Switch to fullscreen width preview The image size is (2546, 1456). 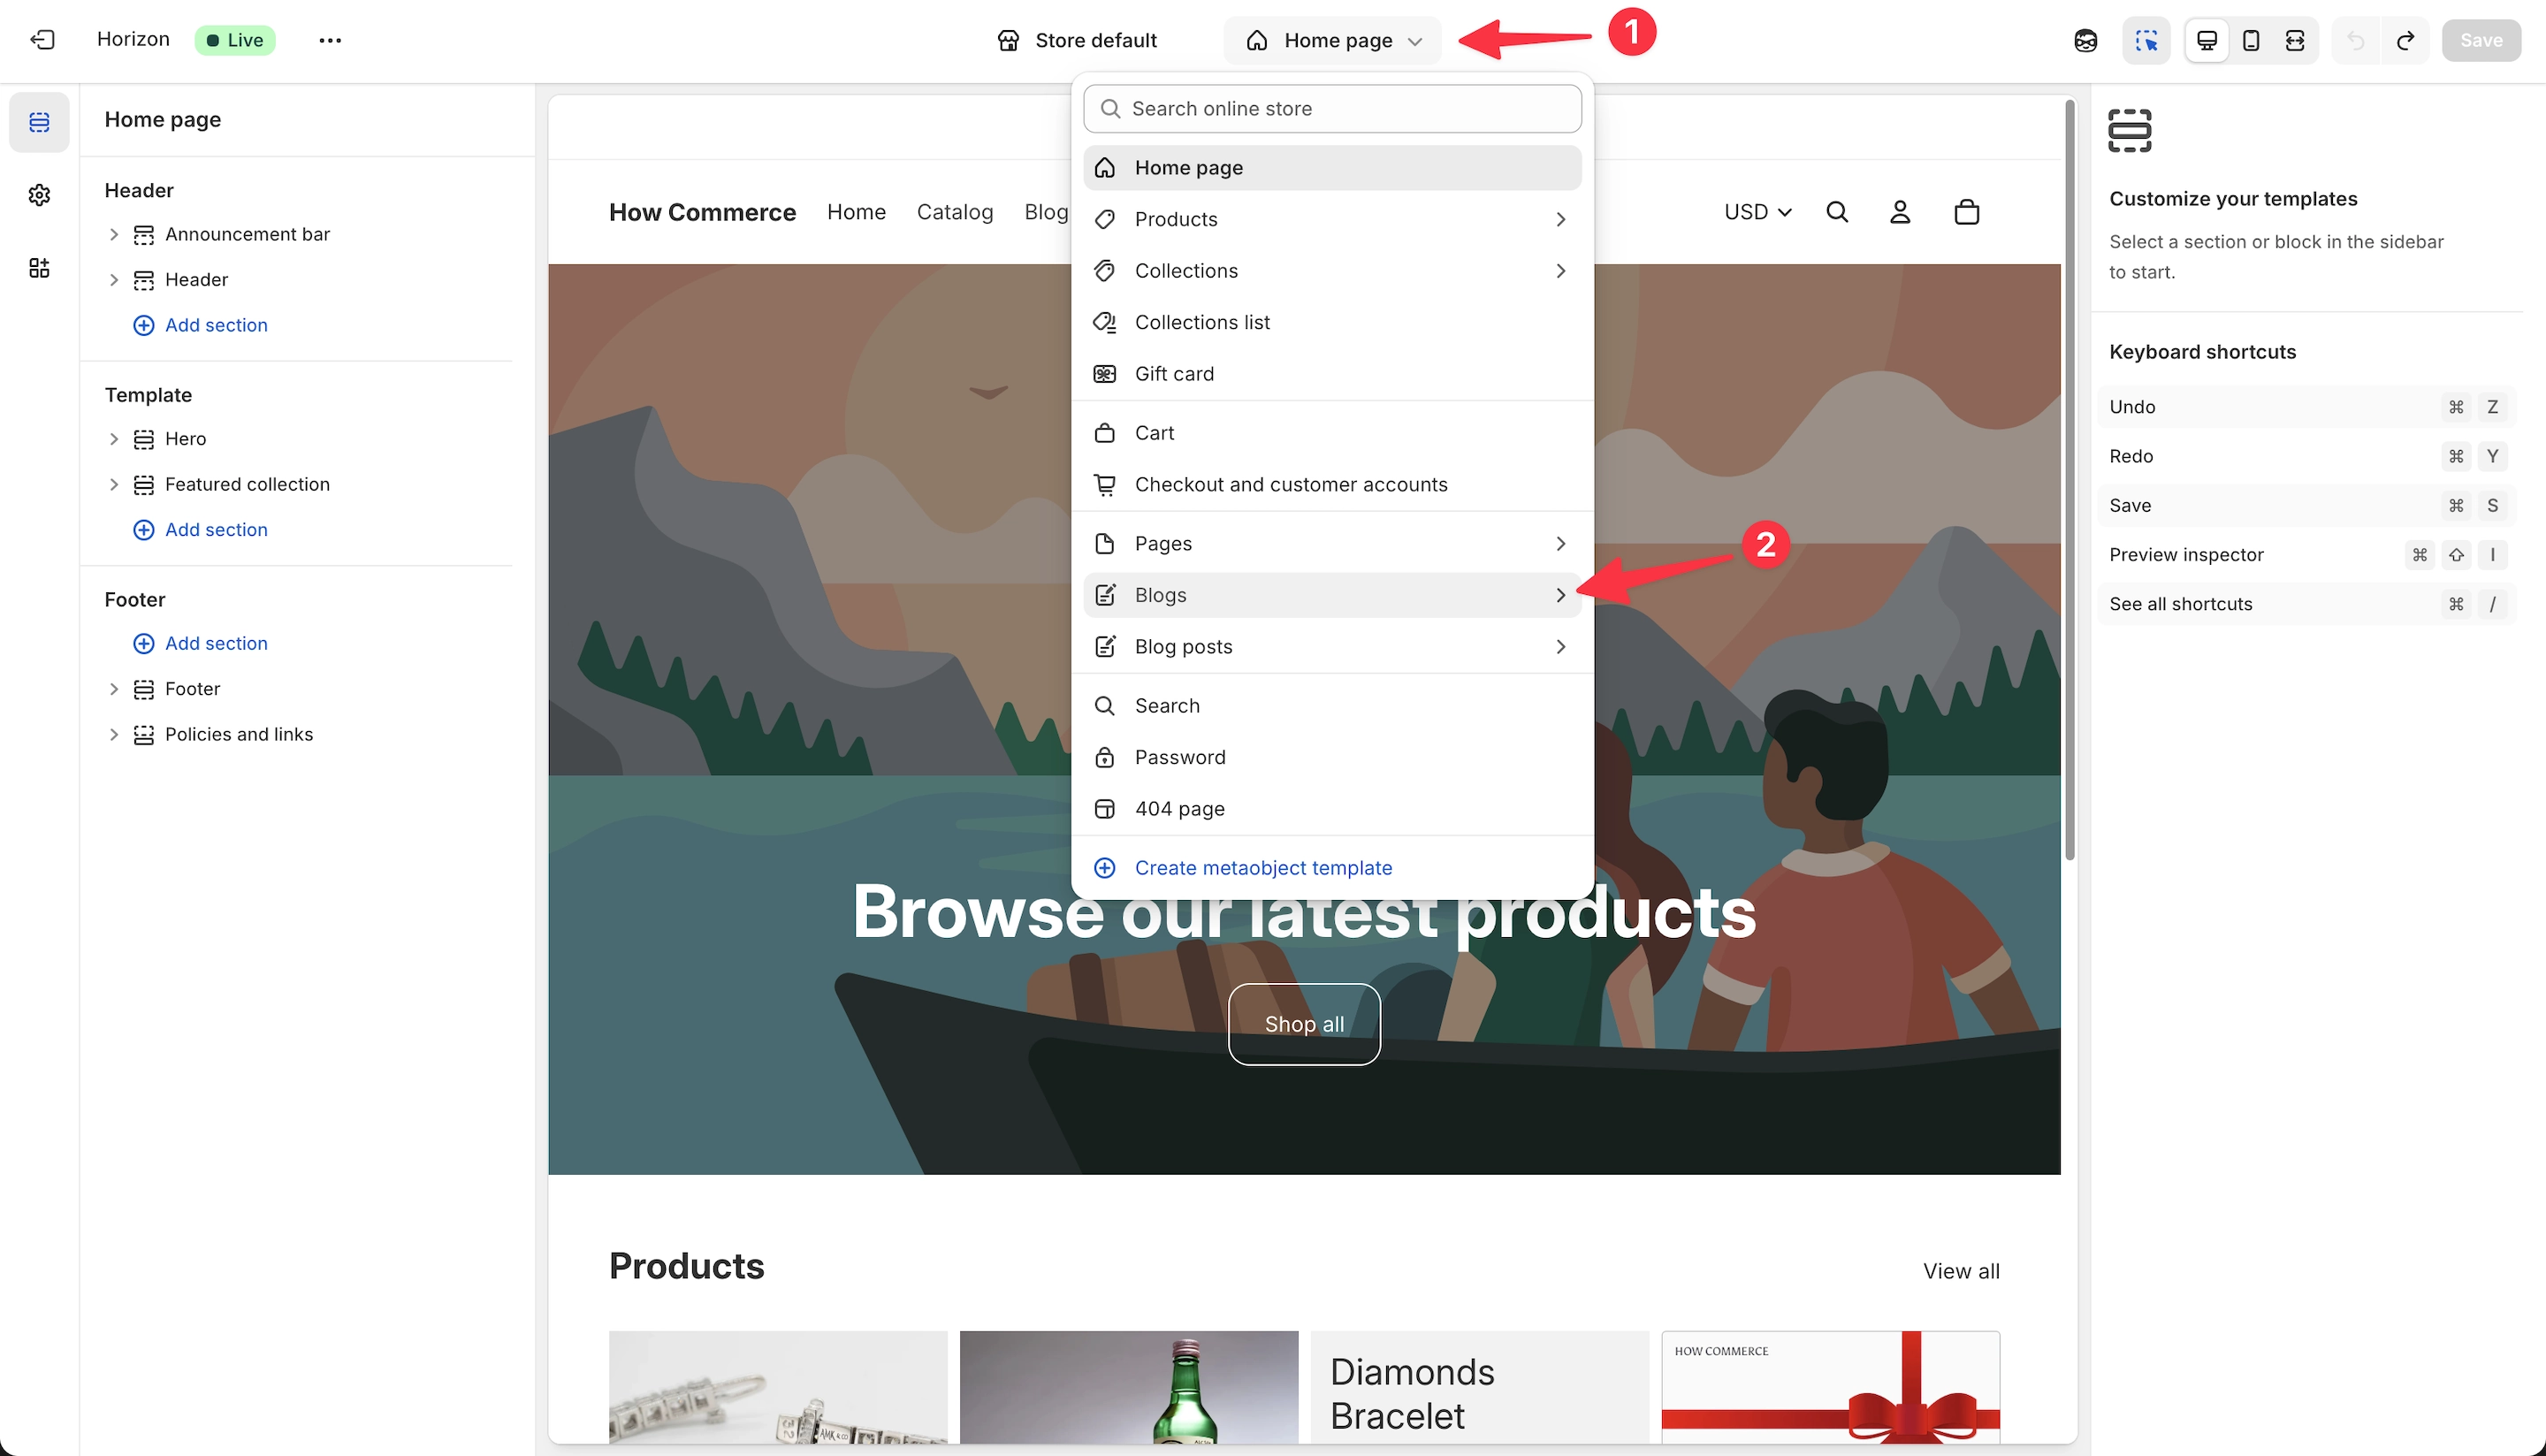coord(2295,40)
